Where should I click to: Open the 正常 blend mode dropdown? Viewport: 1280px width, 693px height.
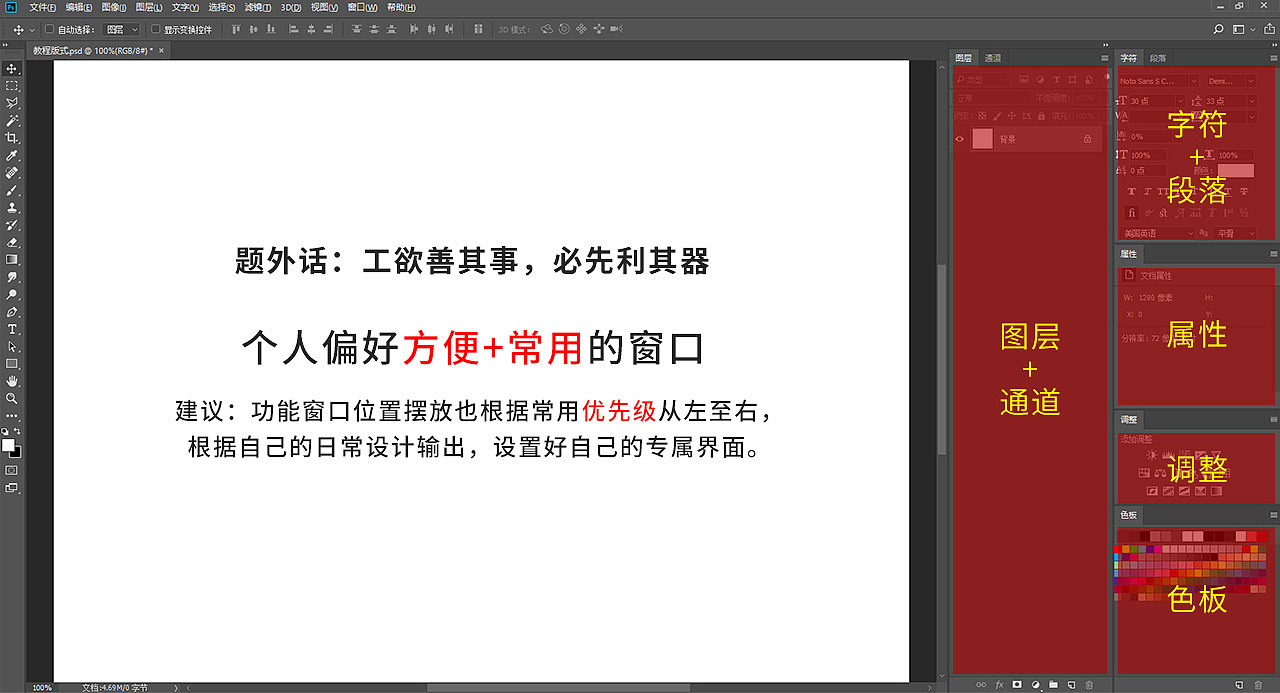[x=990, y=98]
